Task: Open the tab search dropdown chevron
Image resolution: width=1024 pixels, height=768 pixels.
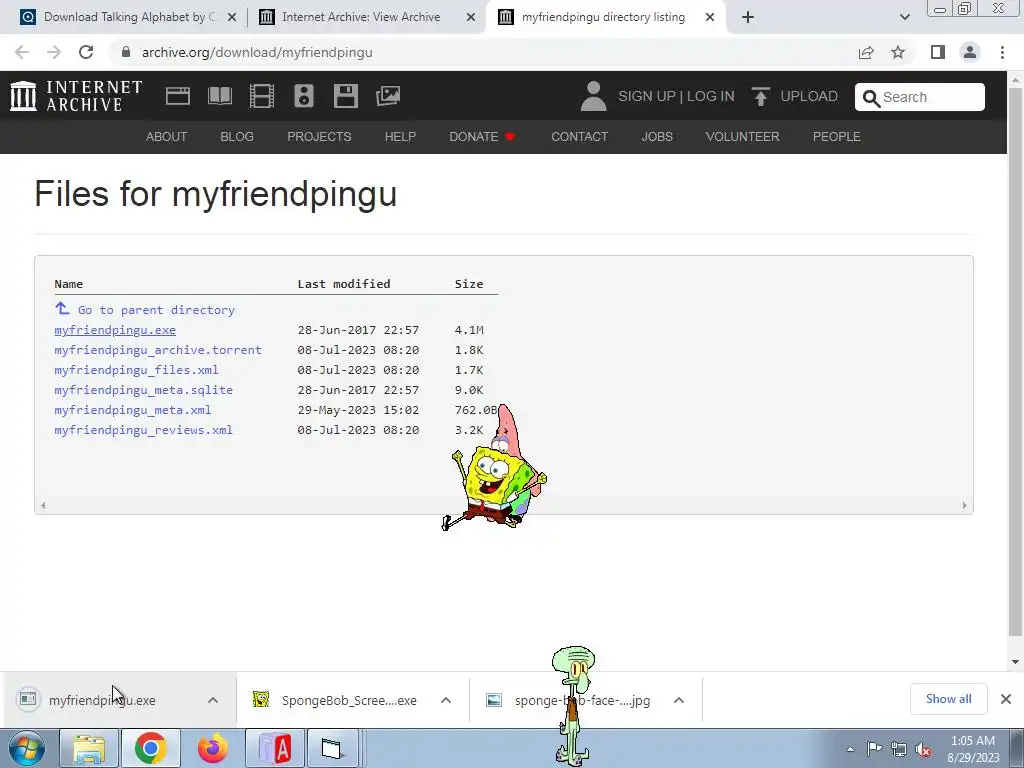Action: 904,17
